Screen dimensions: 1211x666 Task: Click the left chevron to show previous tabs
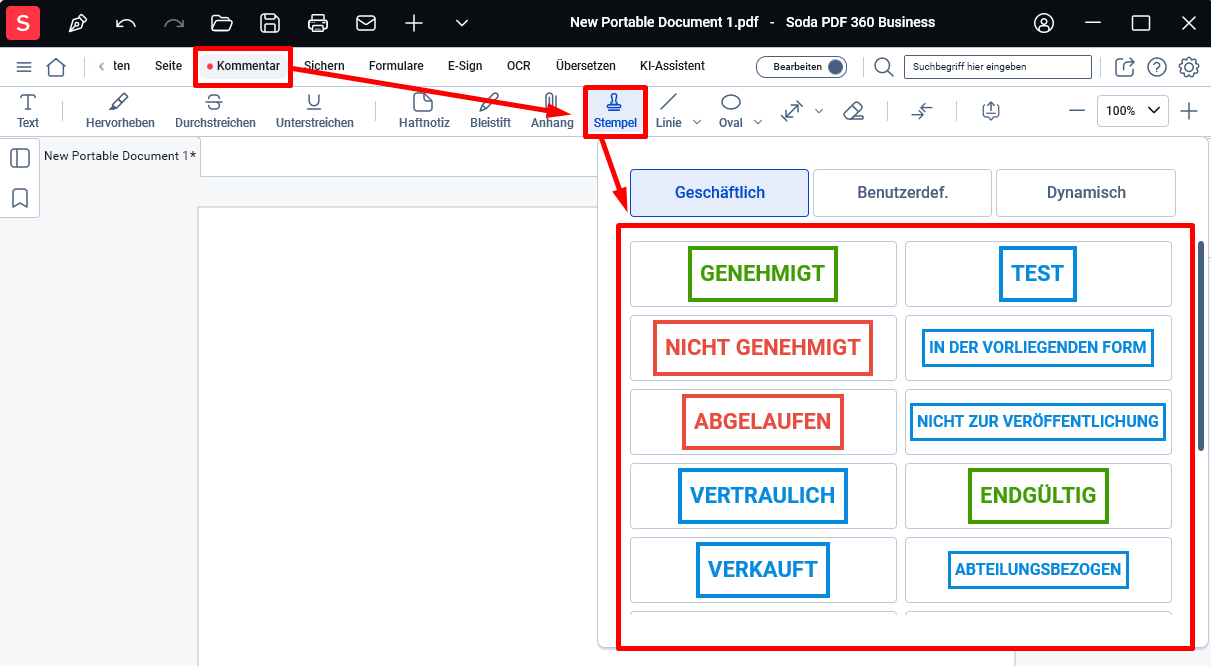coord(101,66)
